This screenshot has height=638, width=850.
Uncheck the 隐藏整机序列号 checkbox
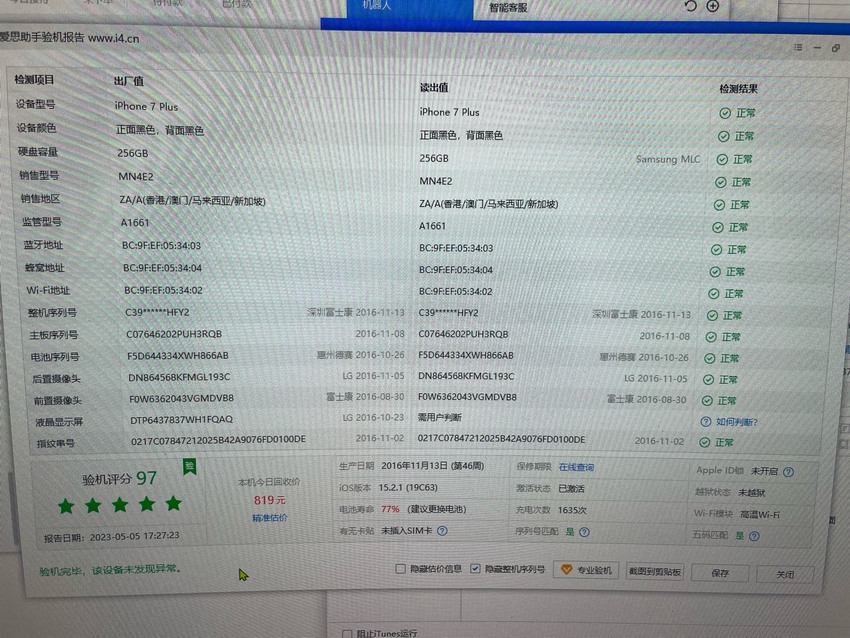475,569
